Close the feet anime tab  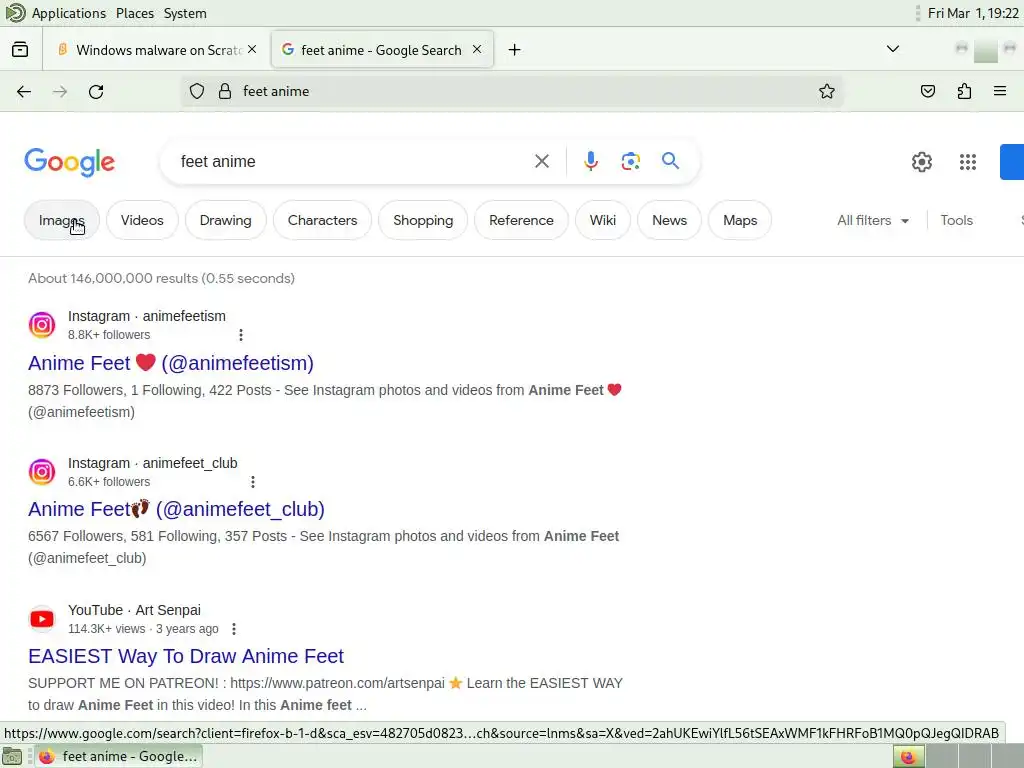point(477,50)
